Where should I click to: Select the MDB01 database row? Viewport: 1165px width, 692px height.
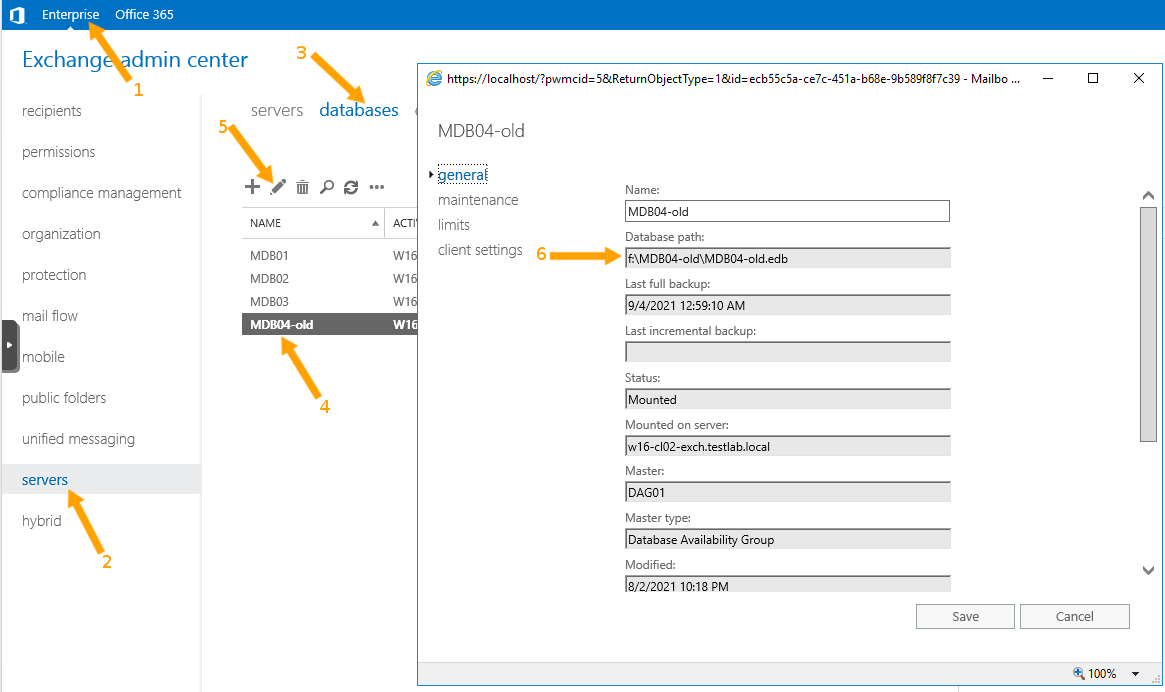point(330,255)
